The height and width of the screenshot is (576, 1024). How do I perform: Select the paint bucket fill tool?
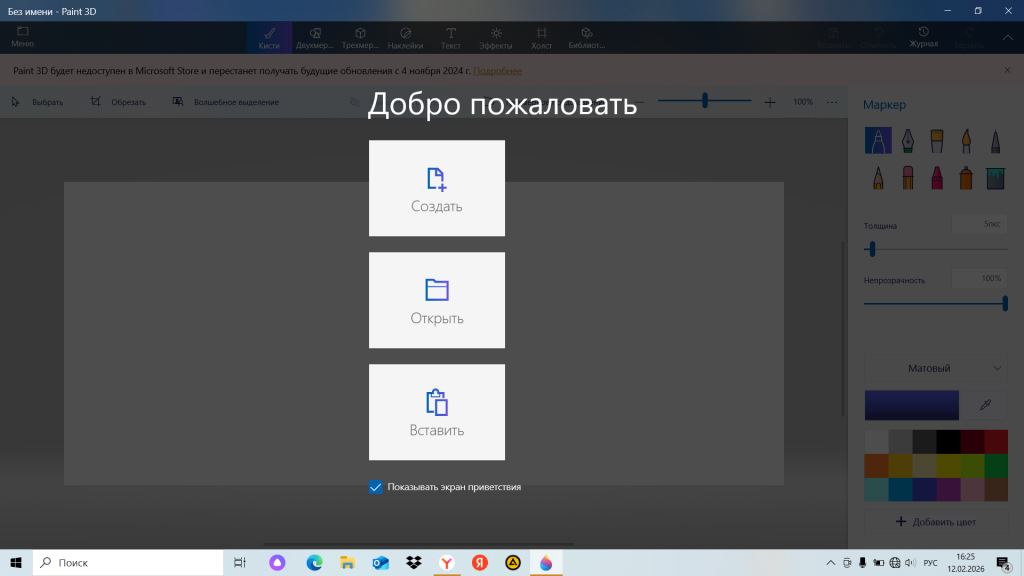995,178
